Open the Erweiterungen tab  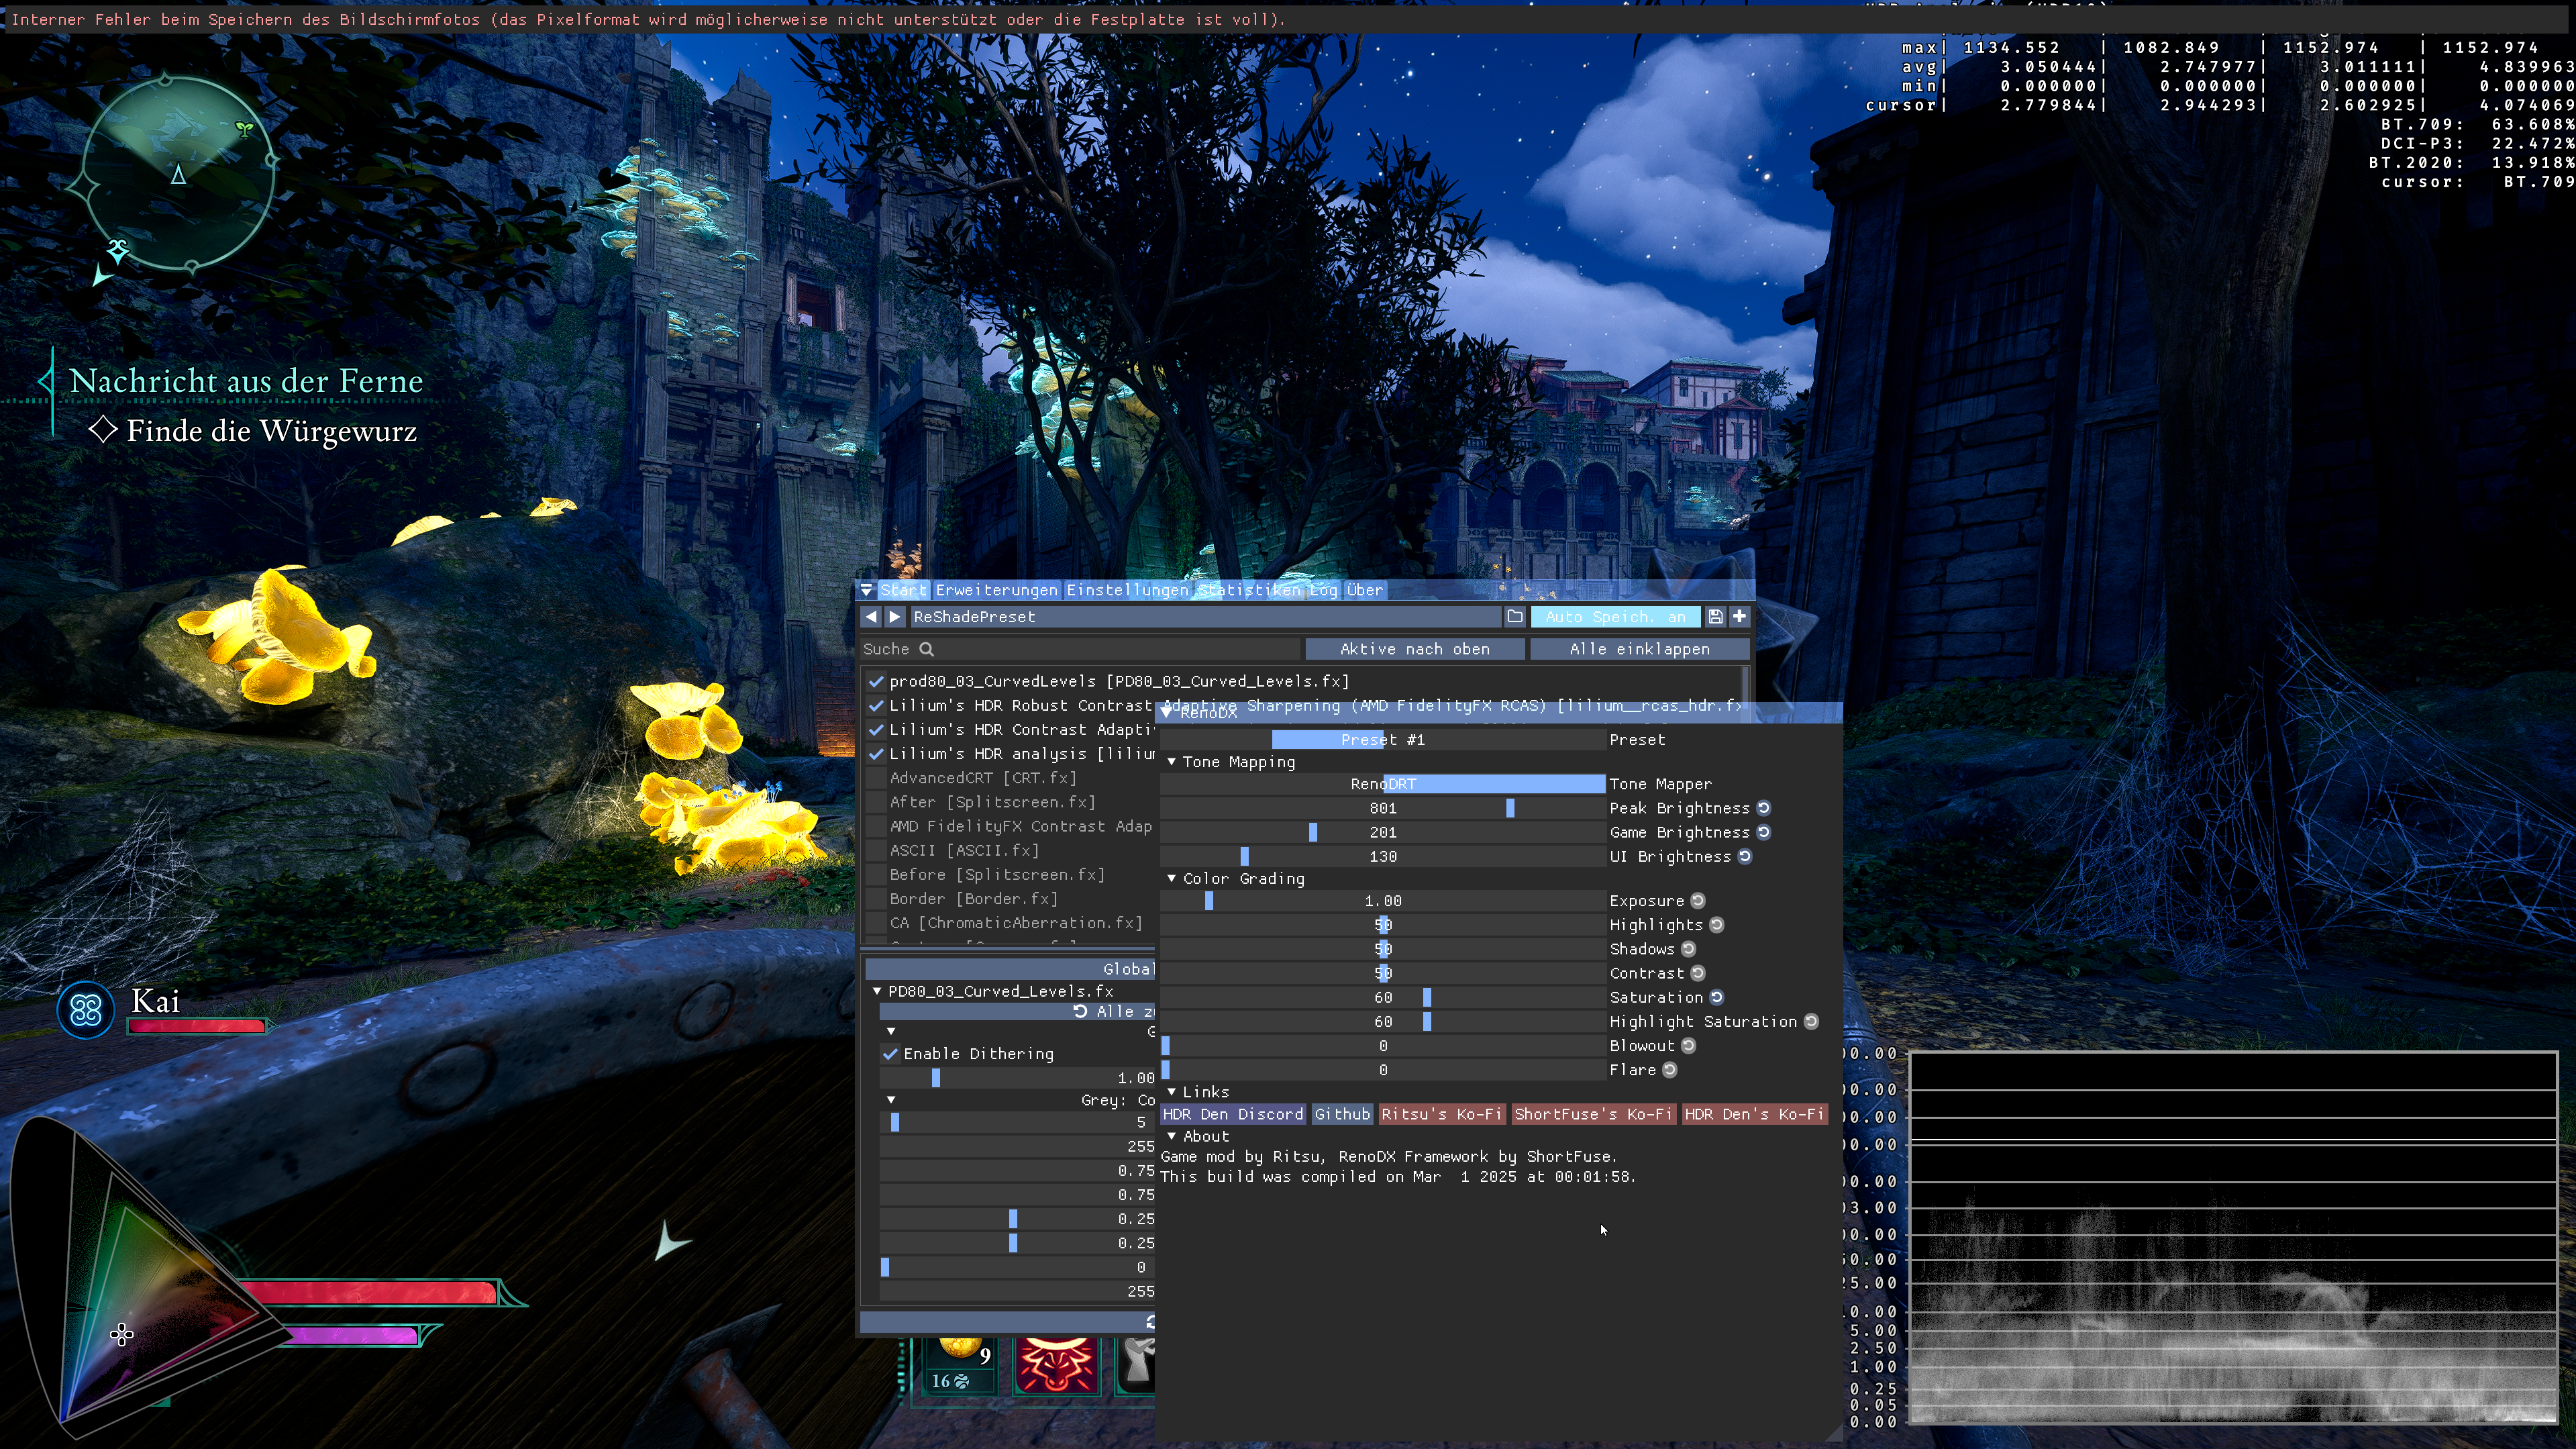click(x=996, y=590)
